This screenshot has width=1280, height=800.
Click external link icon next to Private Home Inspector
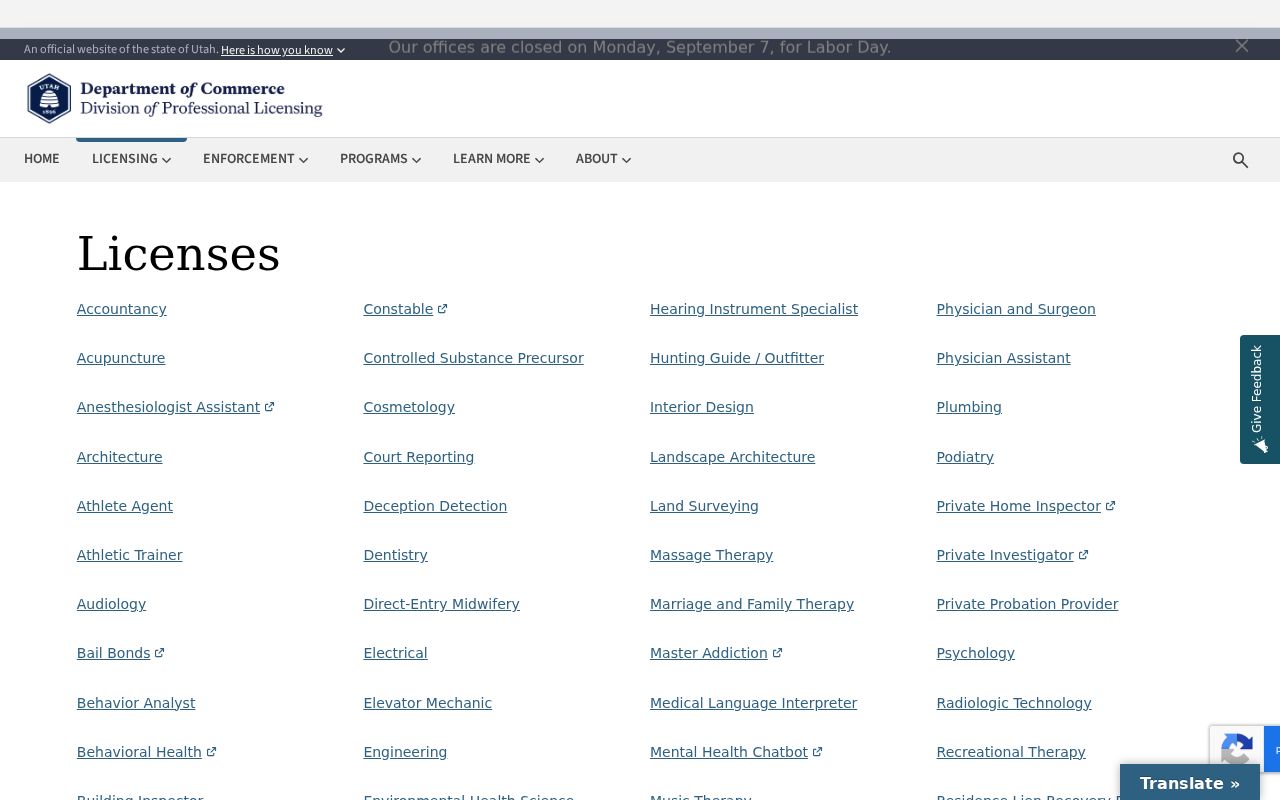1110,506
